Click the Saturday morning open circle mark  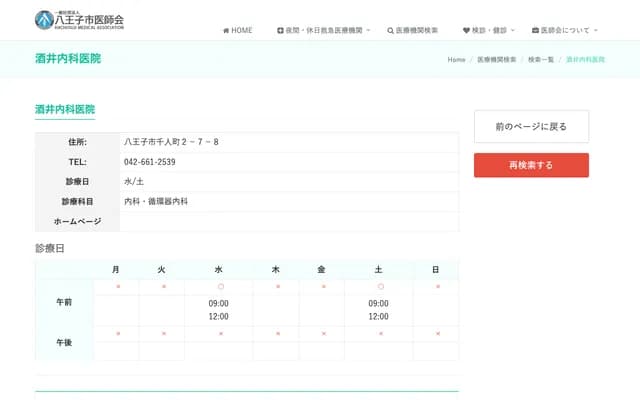(378, 287)
